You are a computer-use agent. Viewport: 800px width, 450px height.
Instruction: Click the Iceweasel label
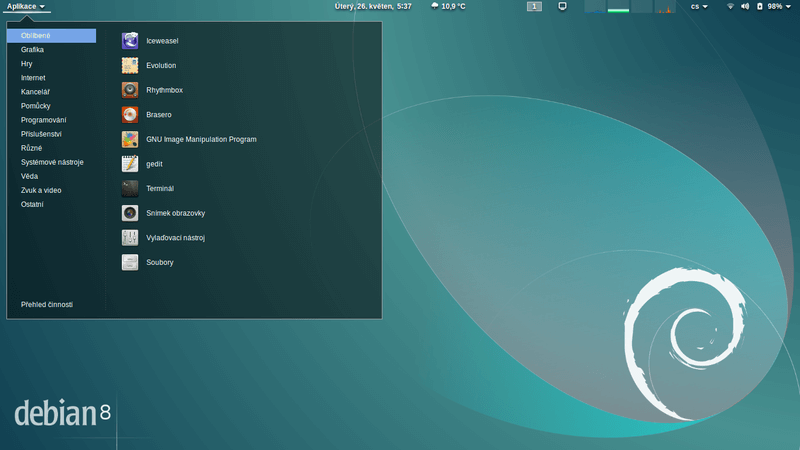(162, 41)
